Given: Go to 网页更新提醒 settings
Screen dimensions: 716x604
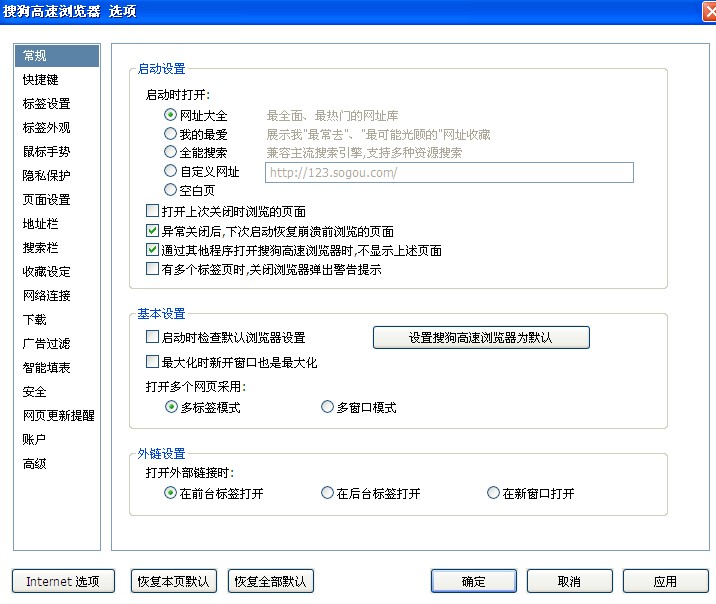Looking at the screenshot, I should (x=57, y=415).
